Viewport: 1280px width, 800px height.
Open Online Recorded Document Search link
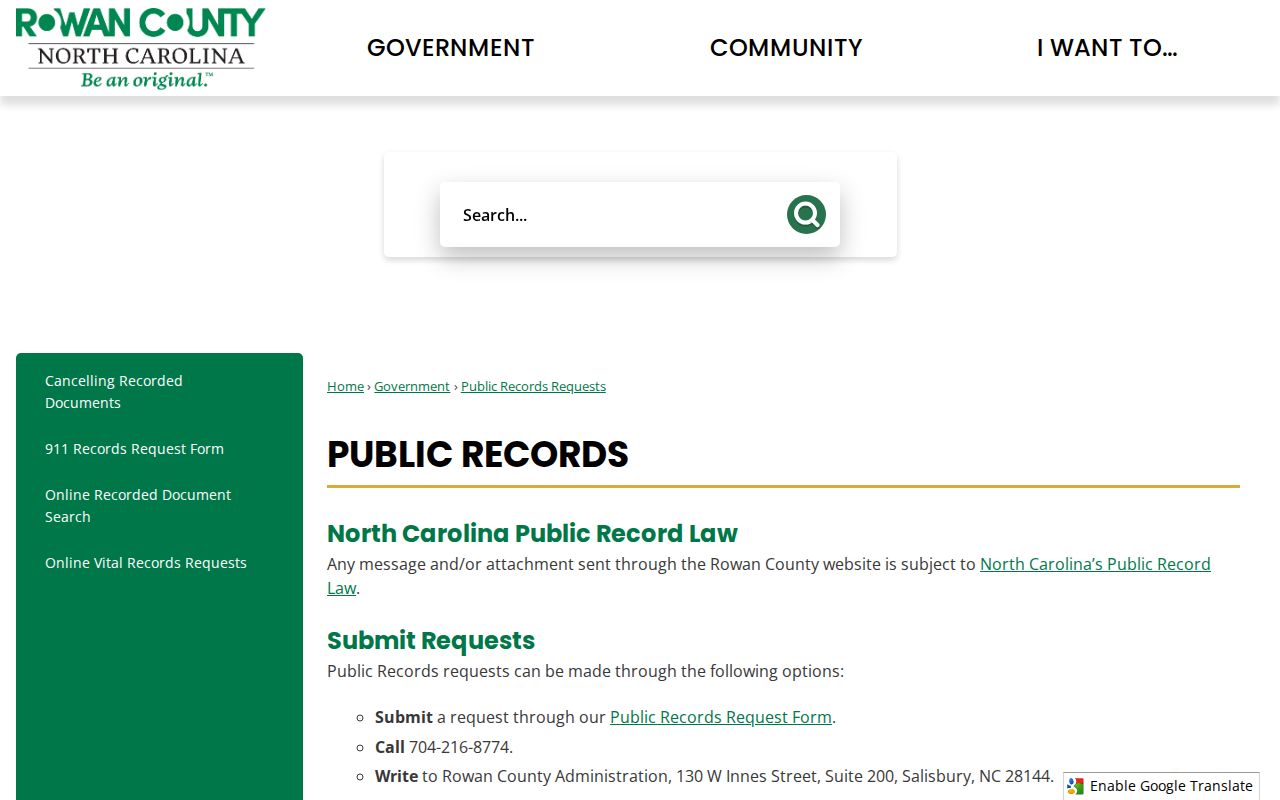[x=138, y=506]
